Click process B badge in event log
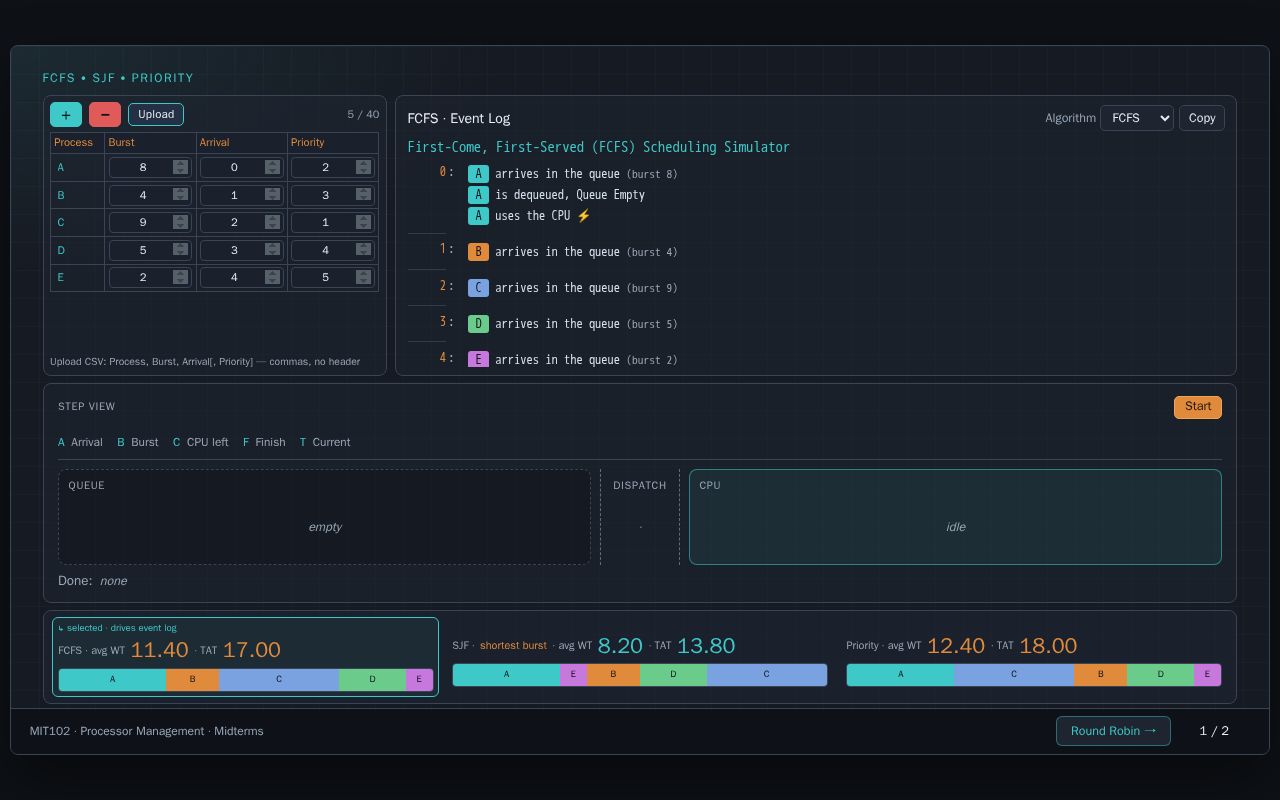This screenshot has height=800, width=1280. click(478, 252)
